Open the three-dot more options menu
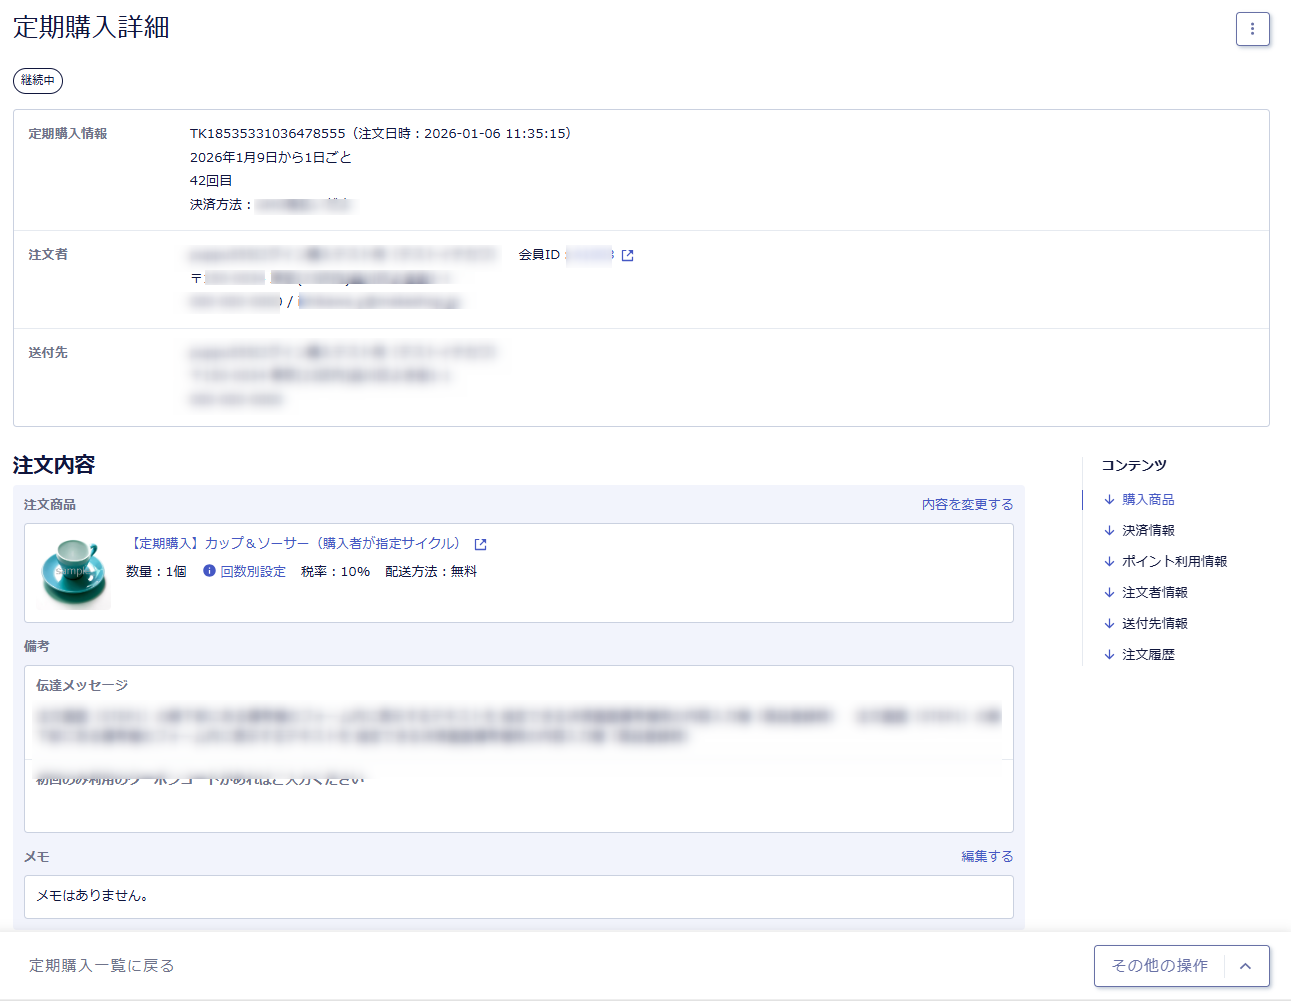Screen dimensions: 1291x1001 point(1252,29)
